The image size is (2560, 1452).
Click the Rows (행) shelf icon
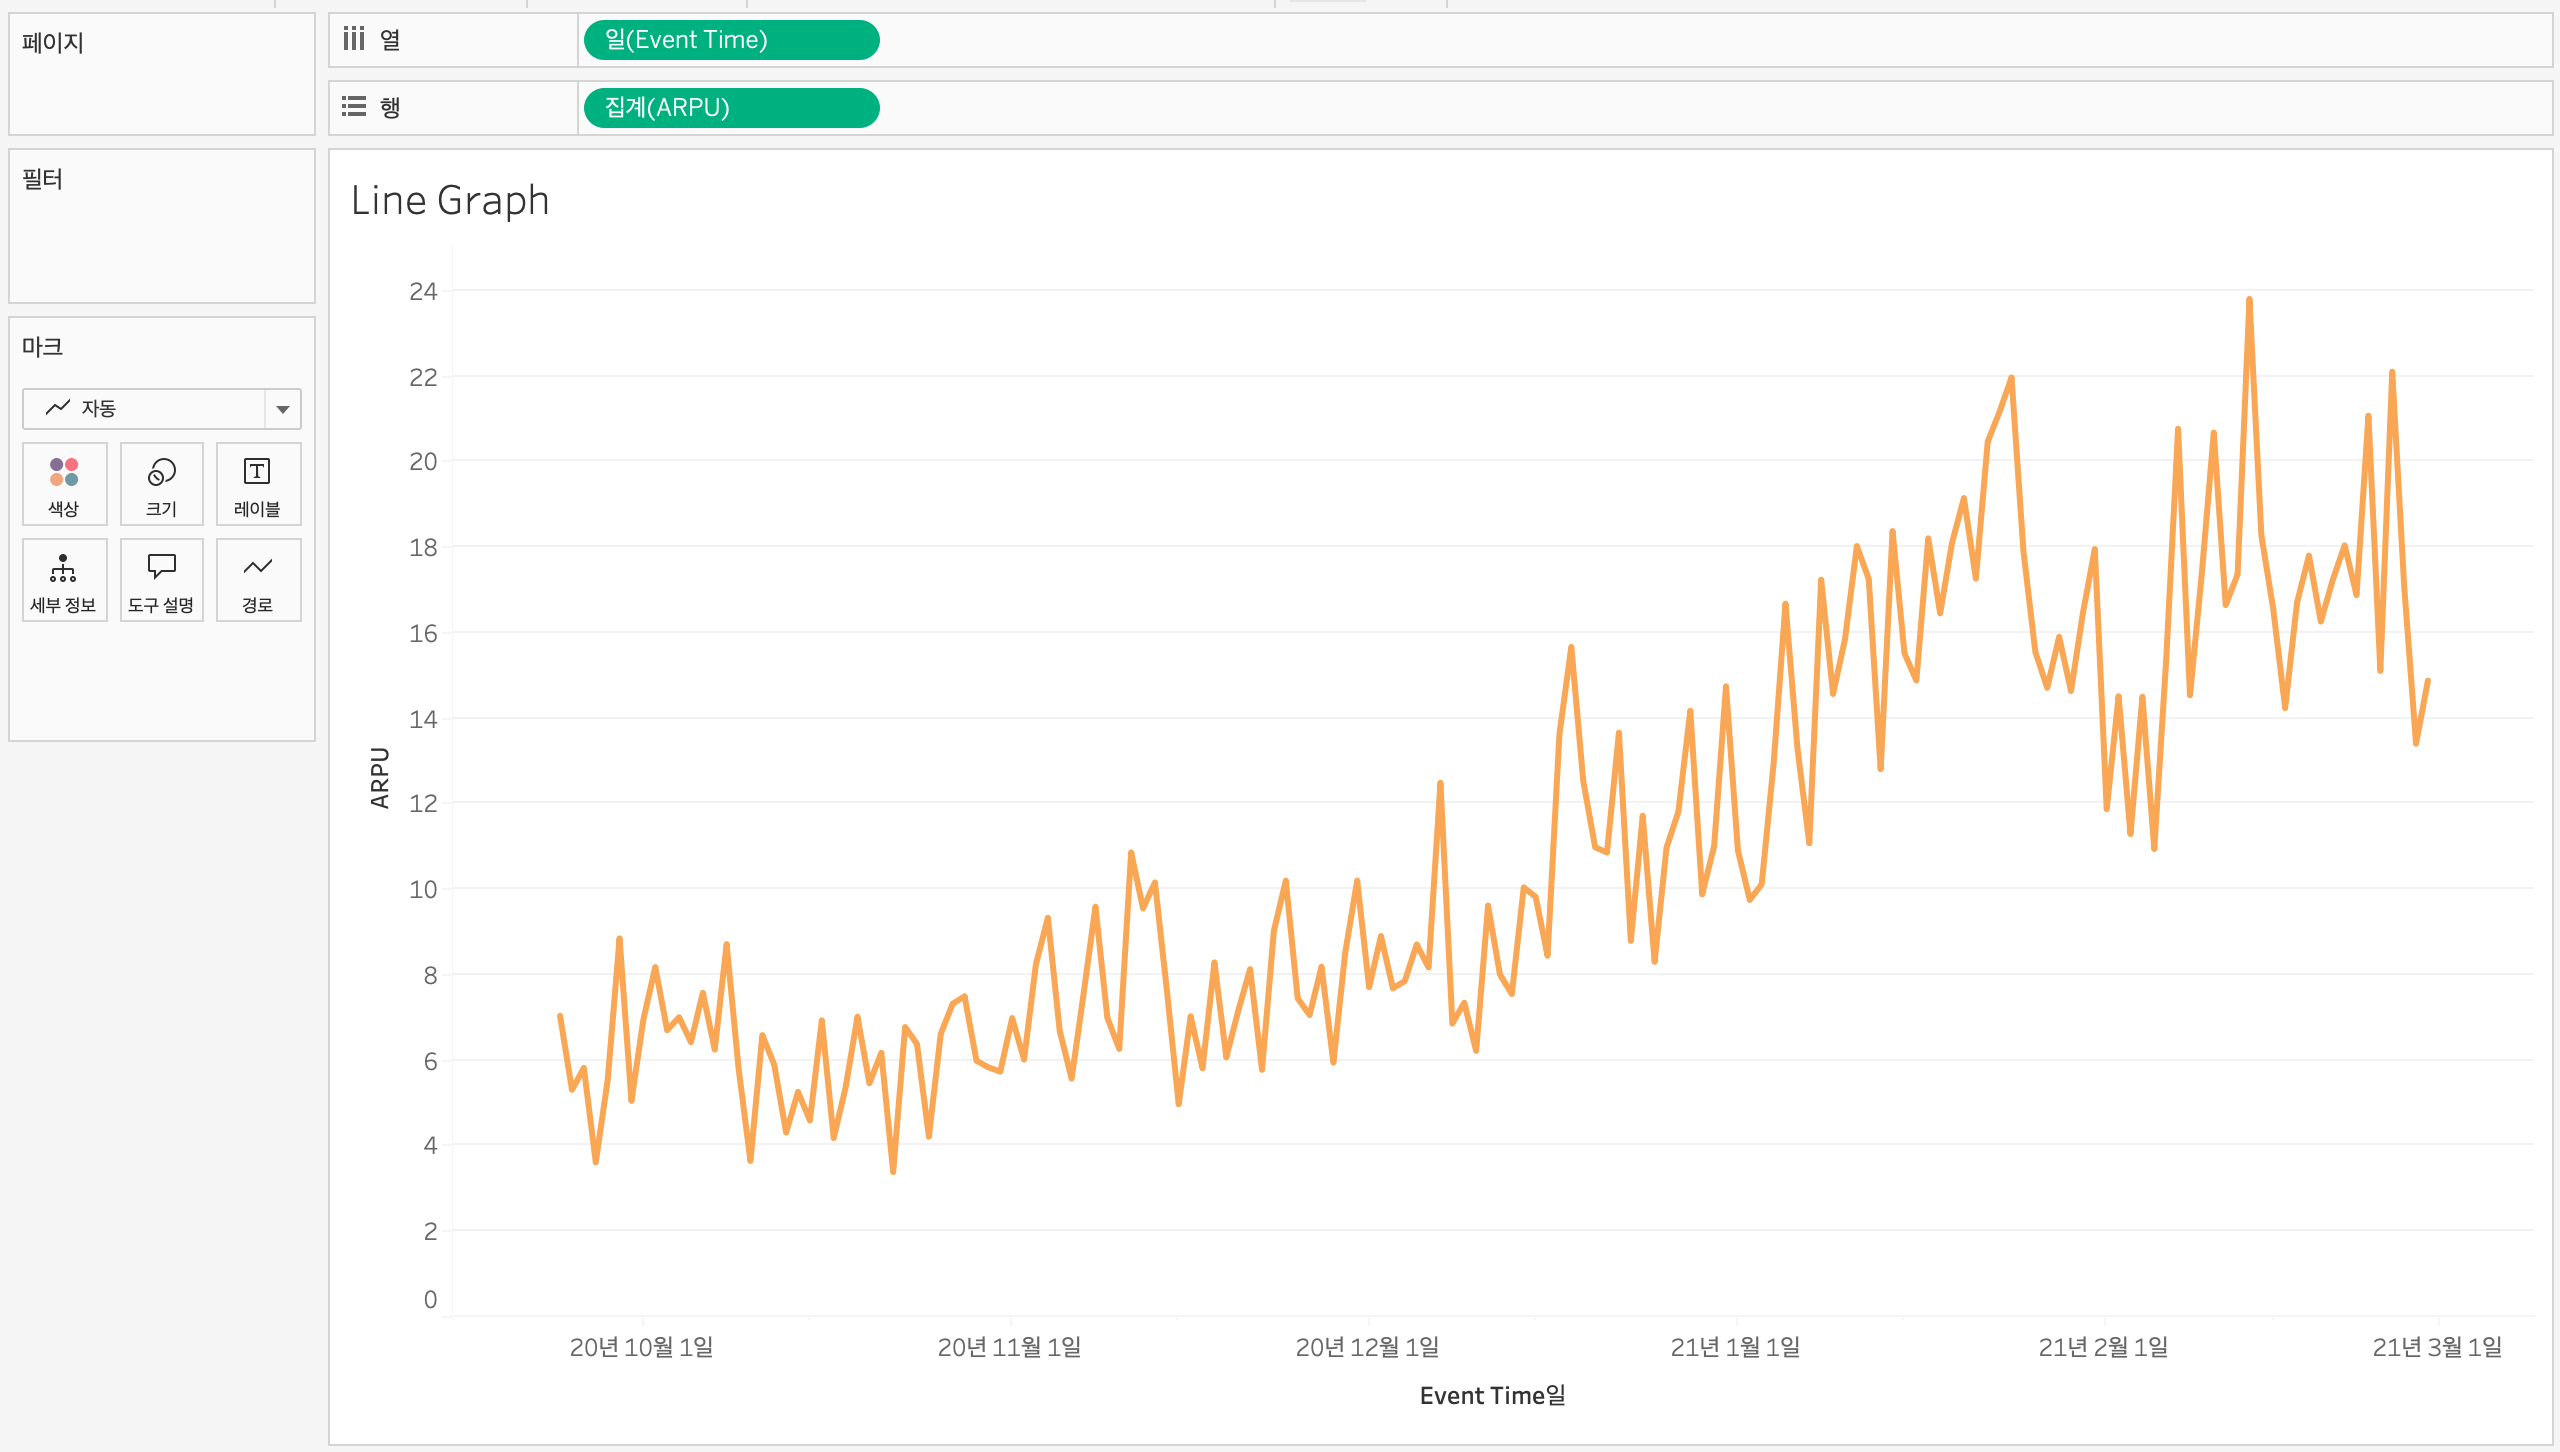coord(354,107)
